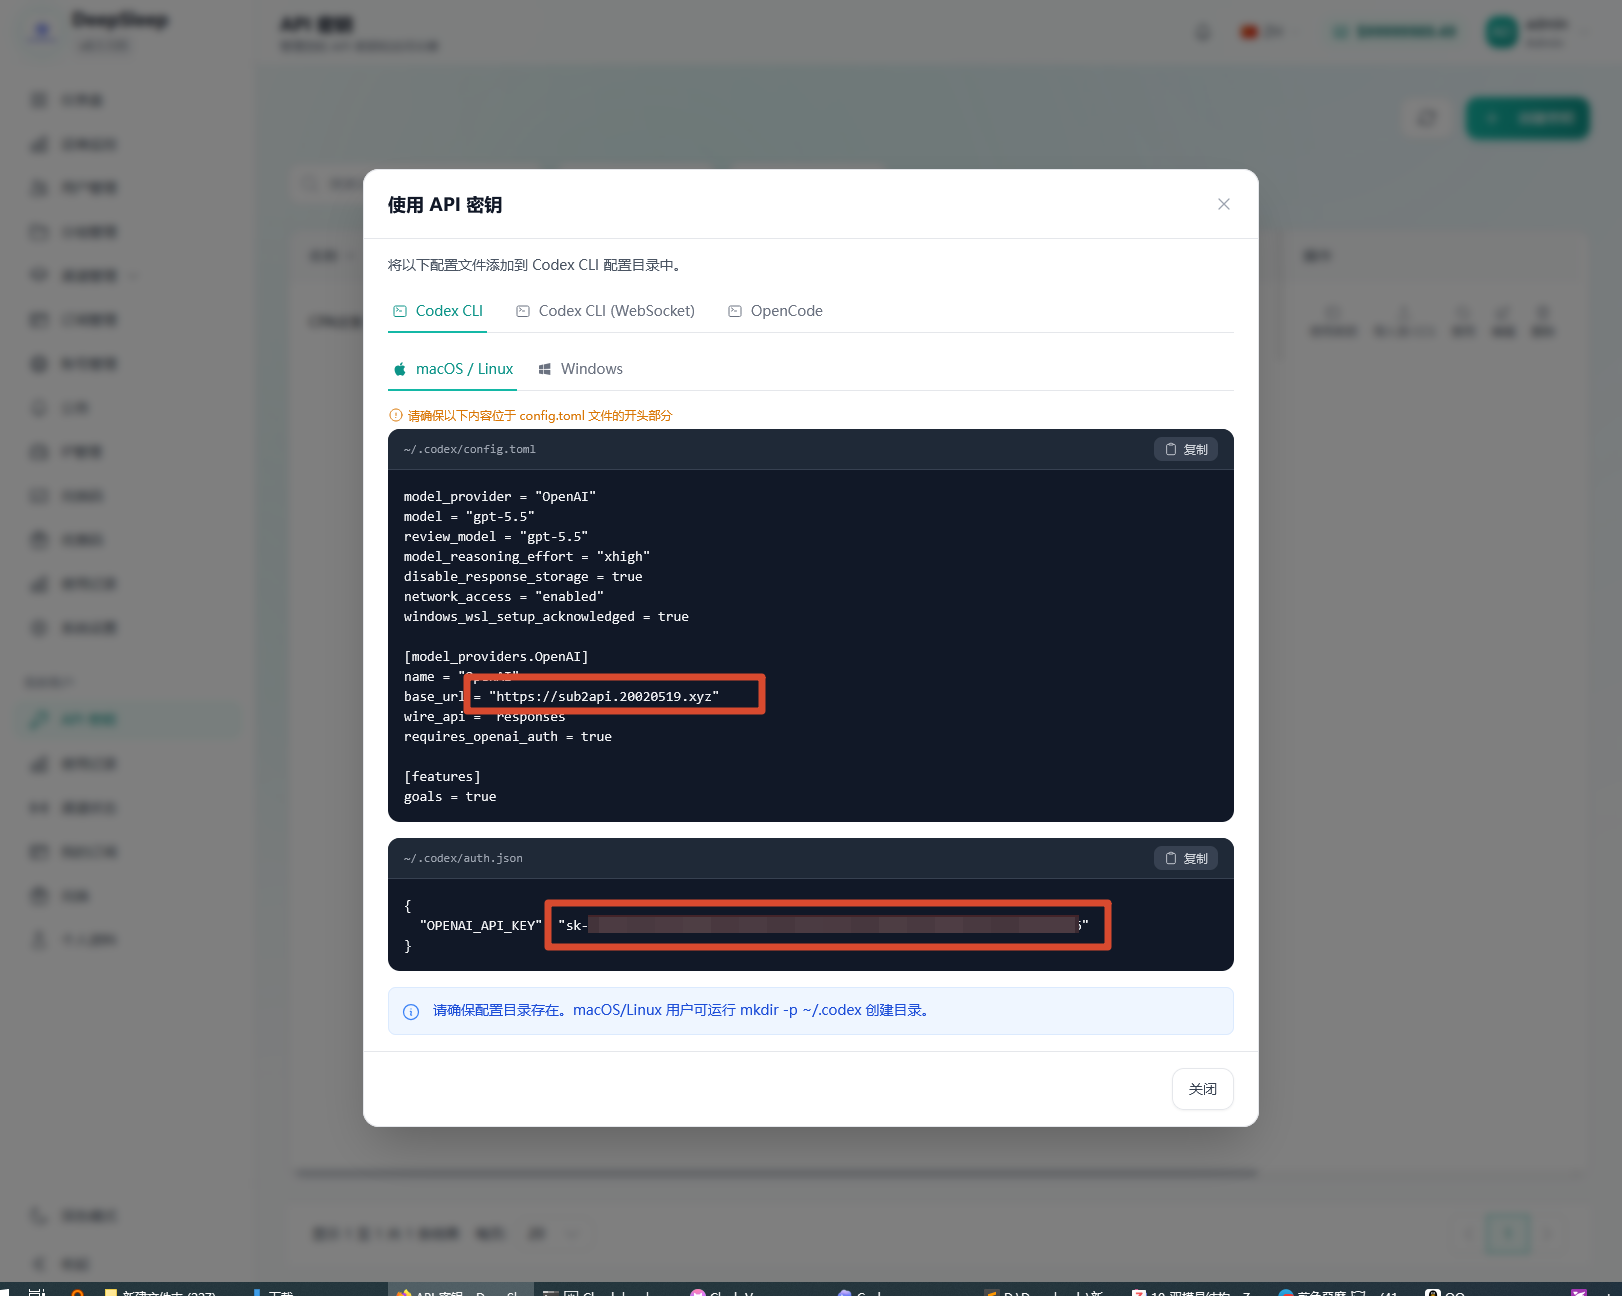Click the base_url https://sub2api.20020519.xyz value
Image resolution: width=1622 pixels, height=1296 pixels.
click(x=604, y=696)
